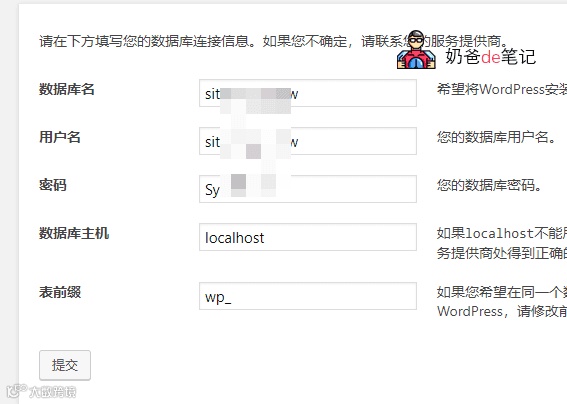Click the 用户名 label

[x=60, y=137]
